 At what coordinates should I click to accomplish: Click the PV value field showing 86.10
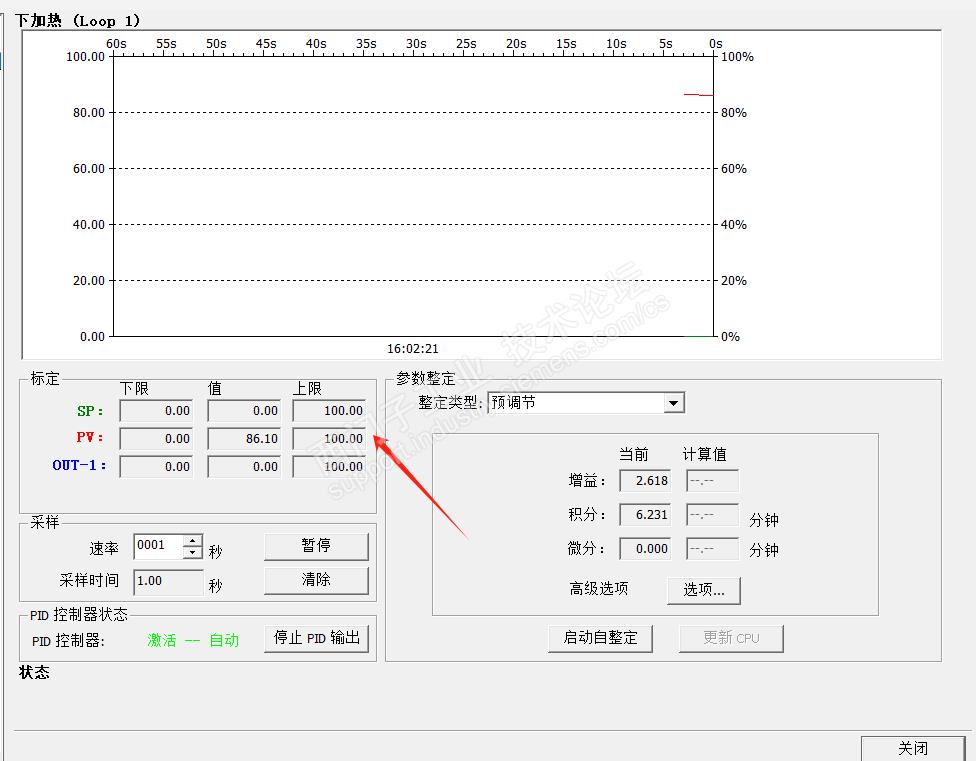pyautogui.click(x=244, y=439)
